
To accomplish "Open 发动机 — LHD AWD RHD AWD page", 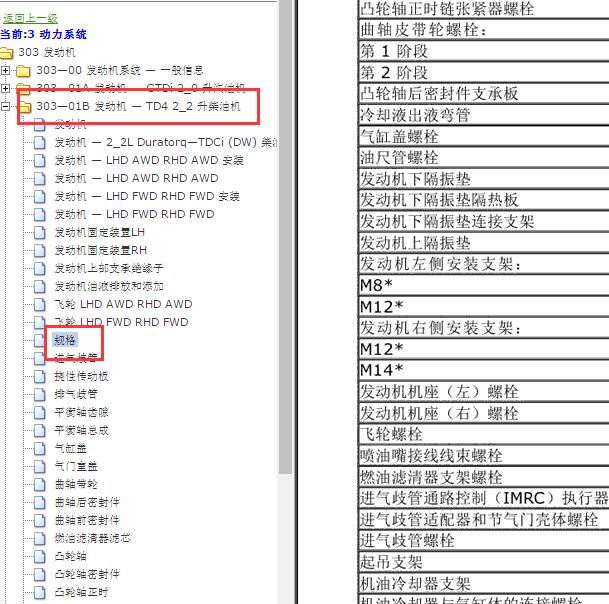I will click(x=136, y=178).
